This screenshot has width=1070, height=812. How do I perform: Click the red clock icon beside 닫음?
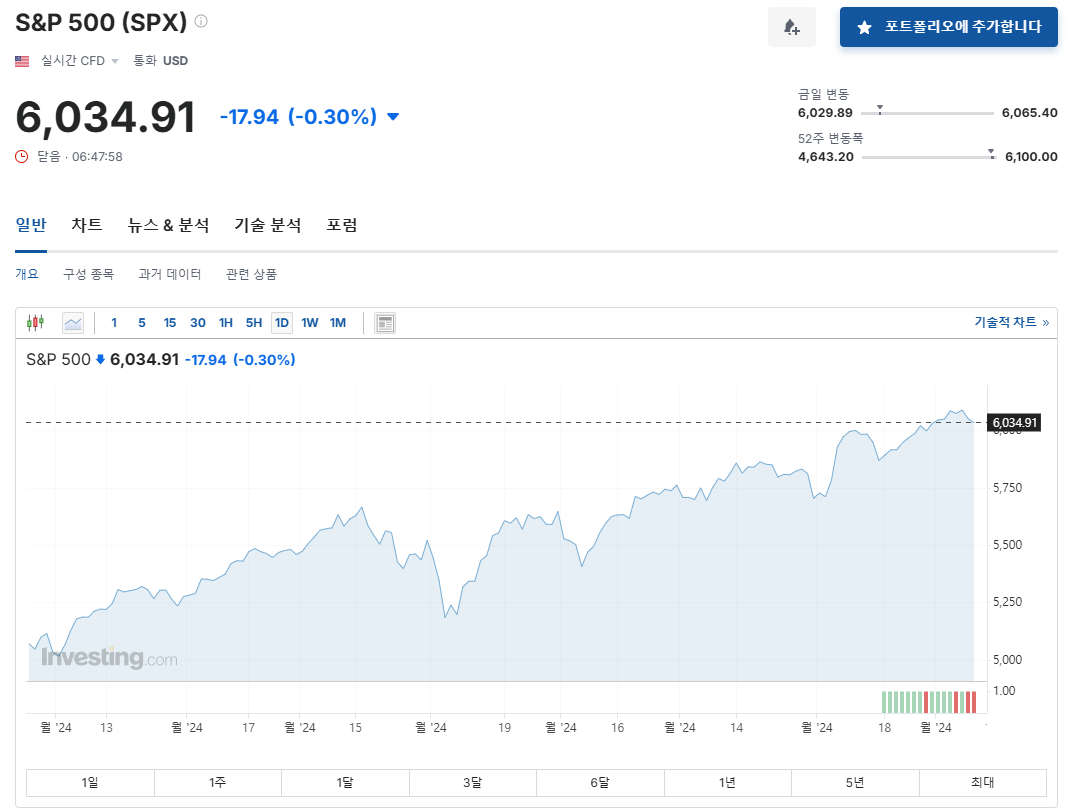[x=22, y=157]
